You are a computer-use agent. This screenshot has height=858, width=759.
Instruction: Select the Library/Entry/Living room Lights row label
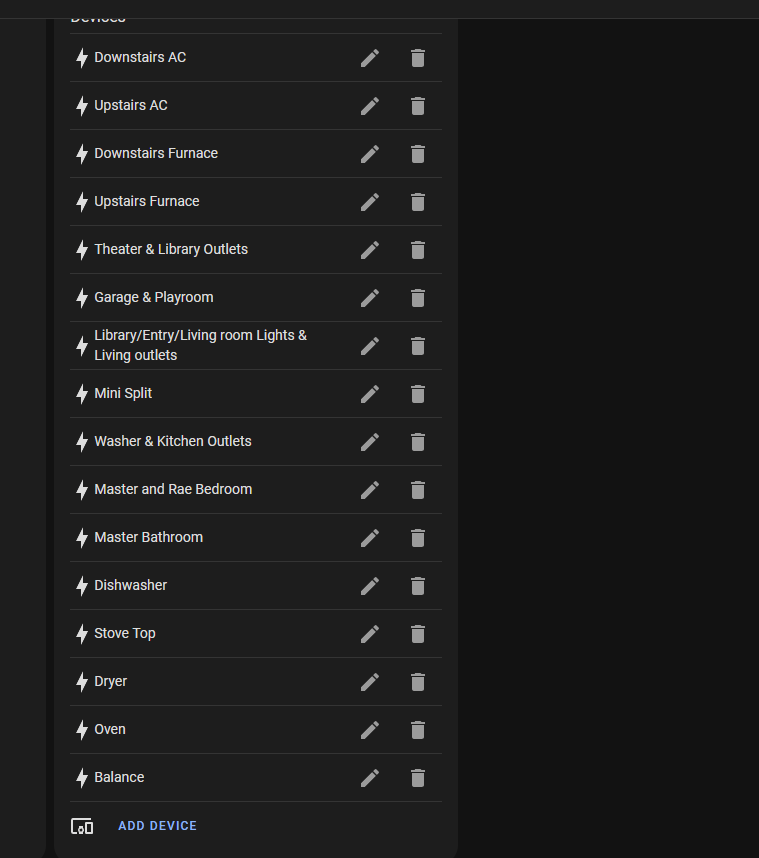pyautogui.click(x=200, y=345)
